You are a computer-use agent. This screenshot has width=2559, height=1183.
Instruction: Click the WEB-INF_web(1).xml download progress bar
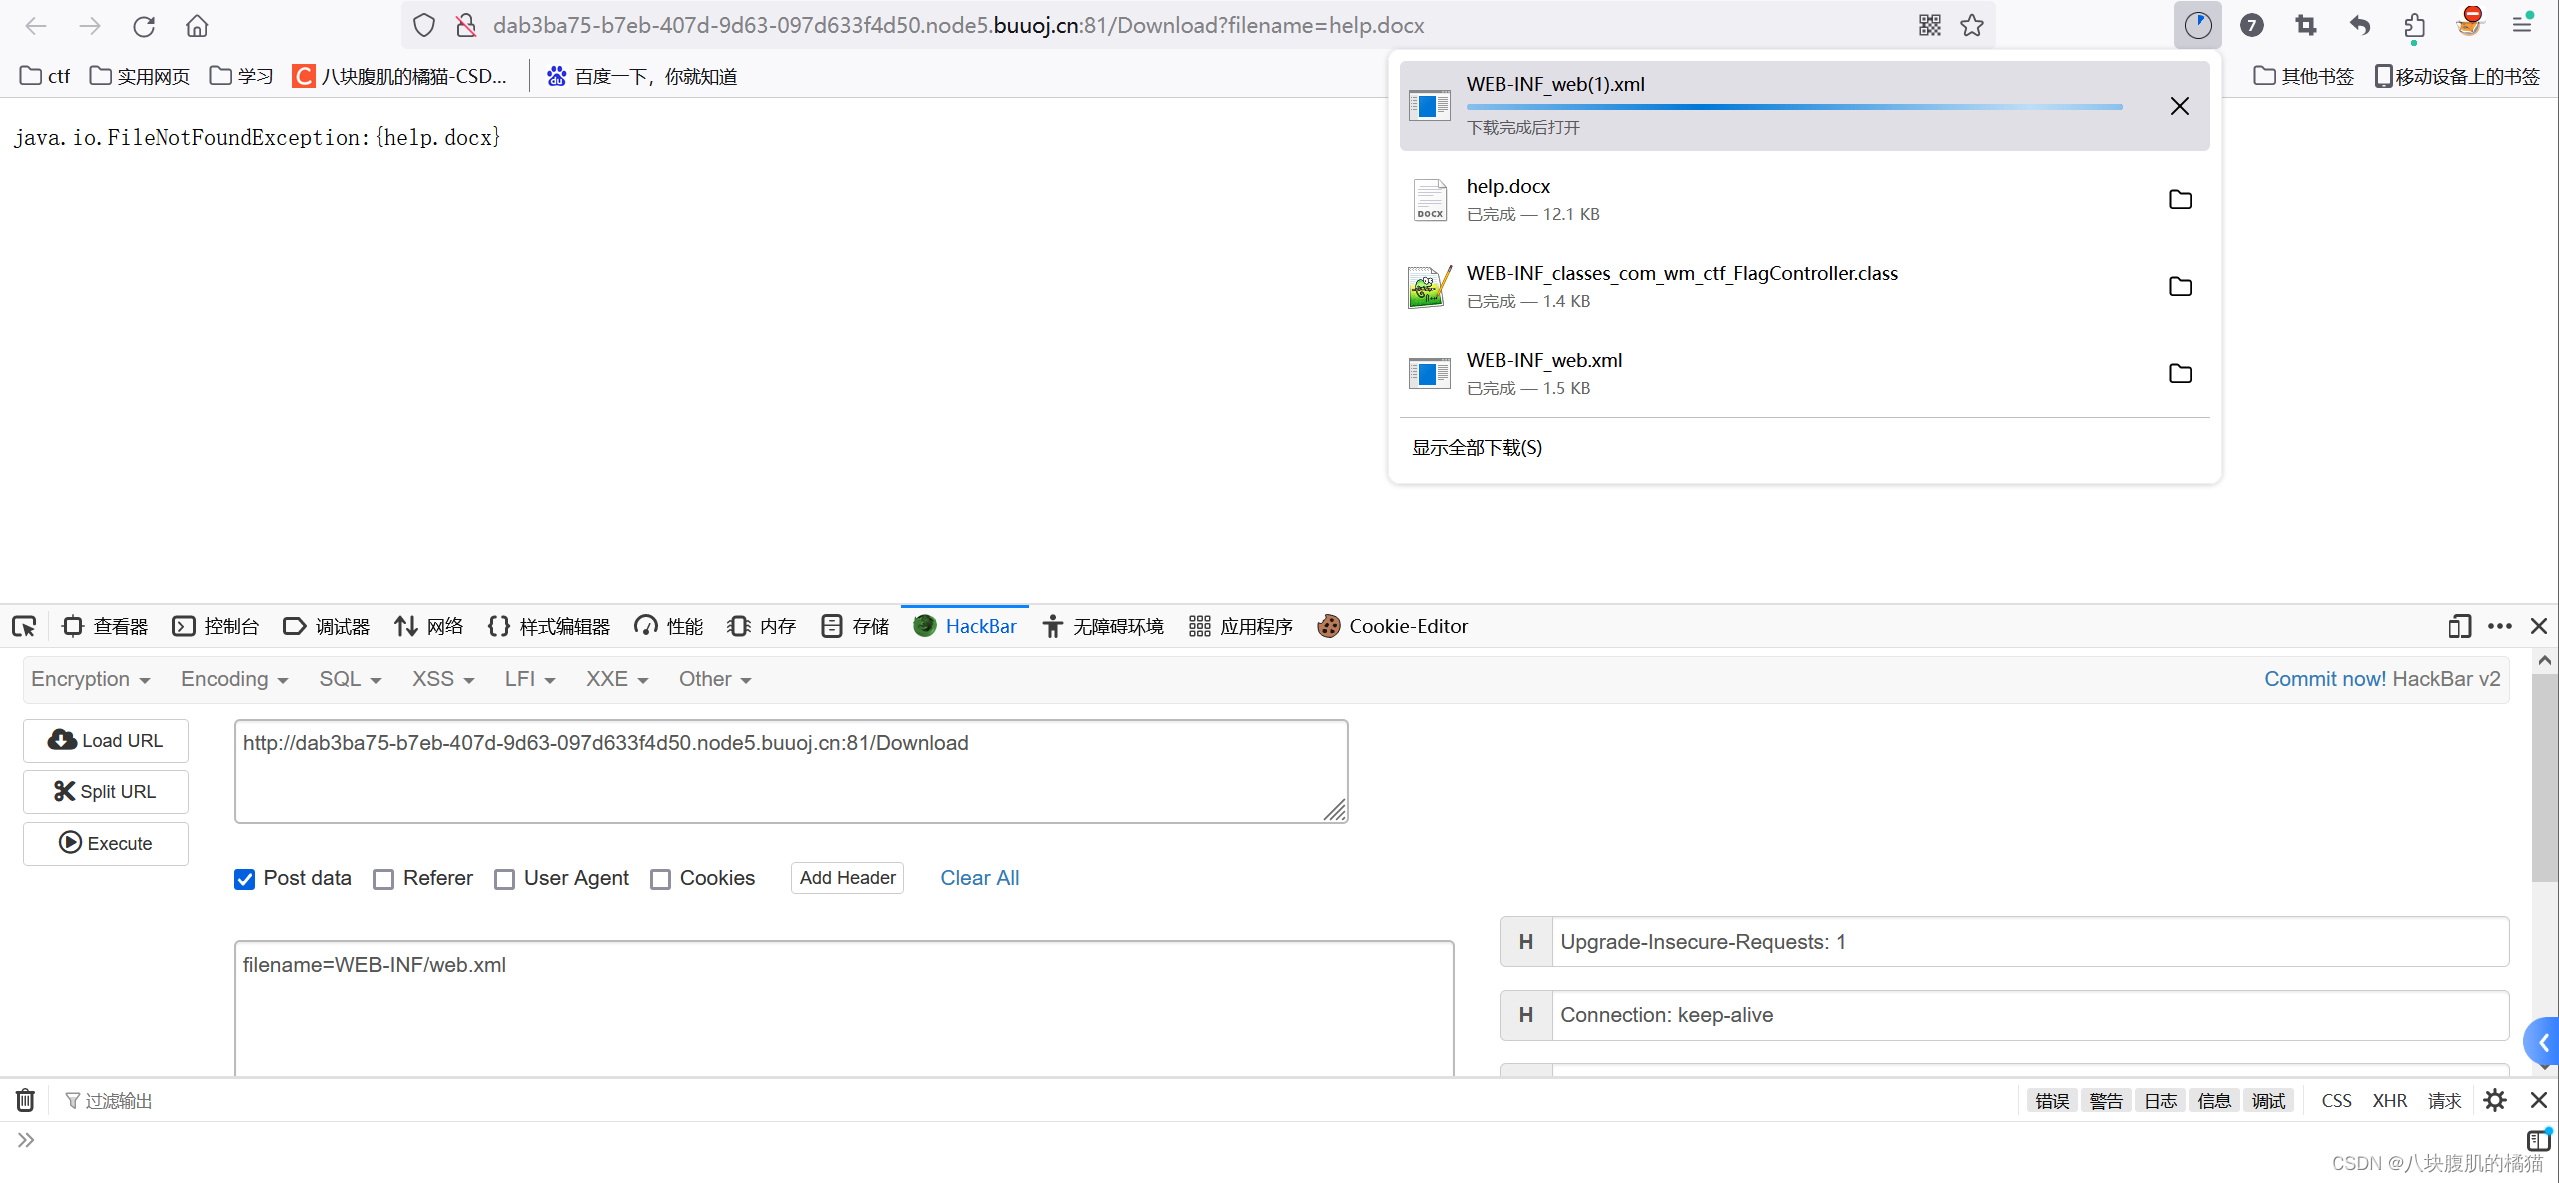(x=1794, y=107)
